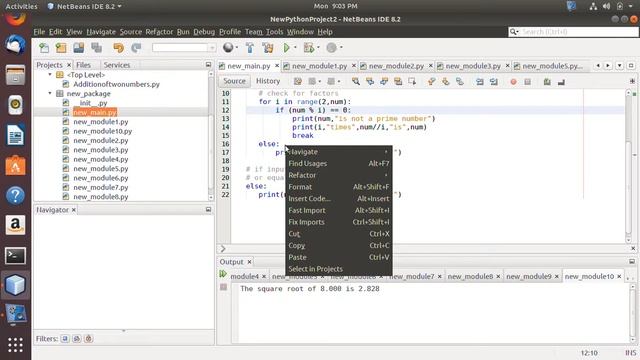Choose Fix Imports from context menu
The width and height of the screenshot is (640, 360).
(x=339, y=222)
